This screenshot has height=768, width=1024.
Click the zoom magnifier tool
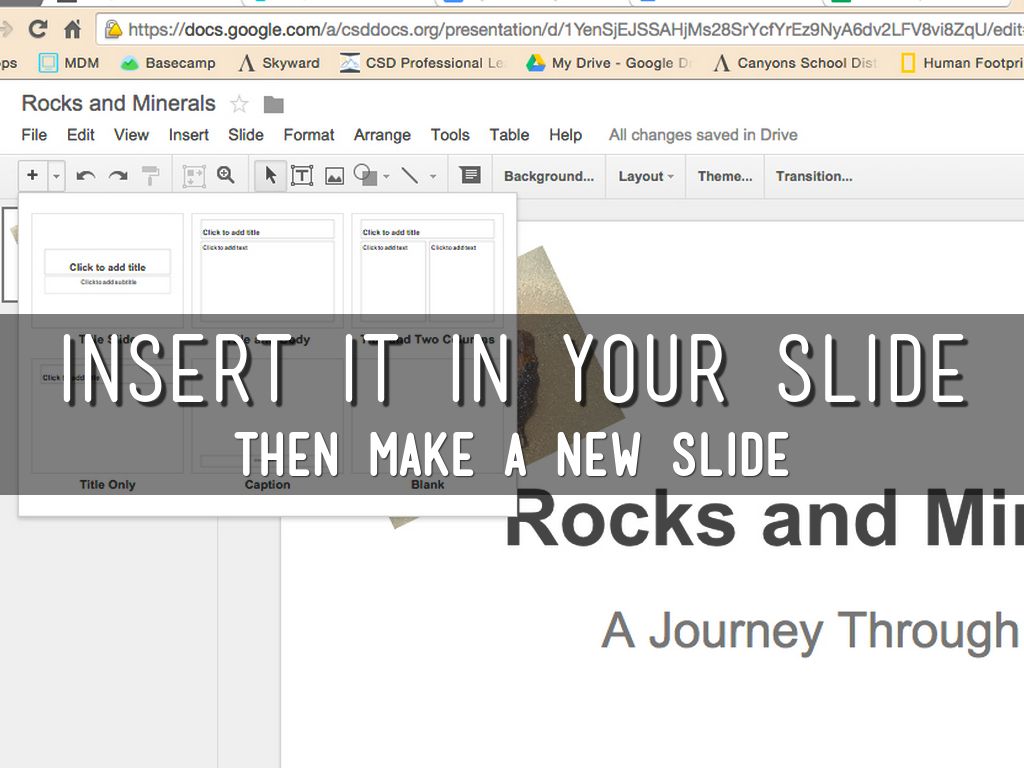tap(226, 175)
